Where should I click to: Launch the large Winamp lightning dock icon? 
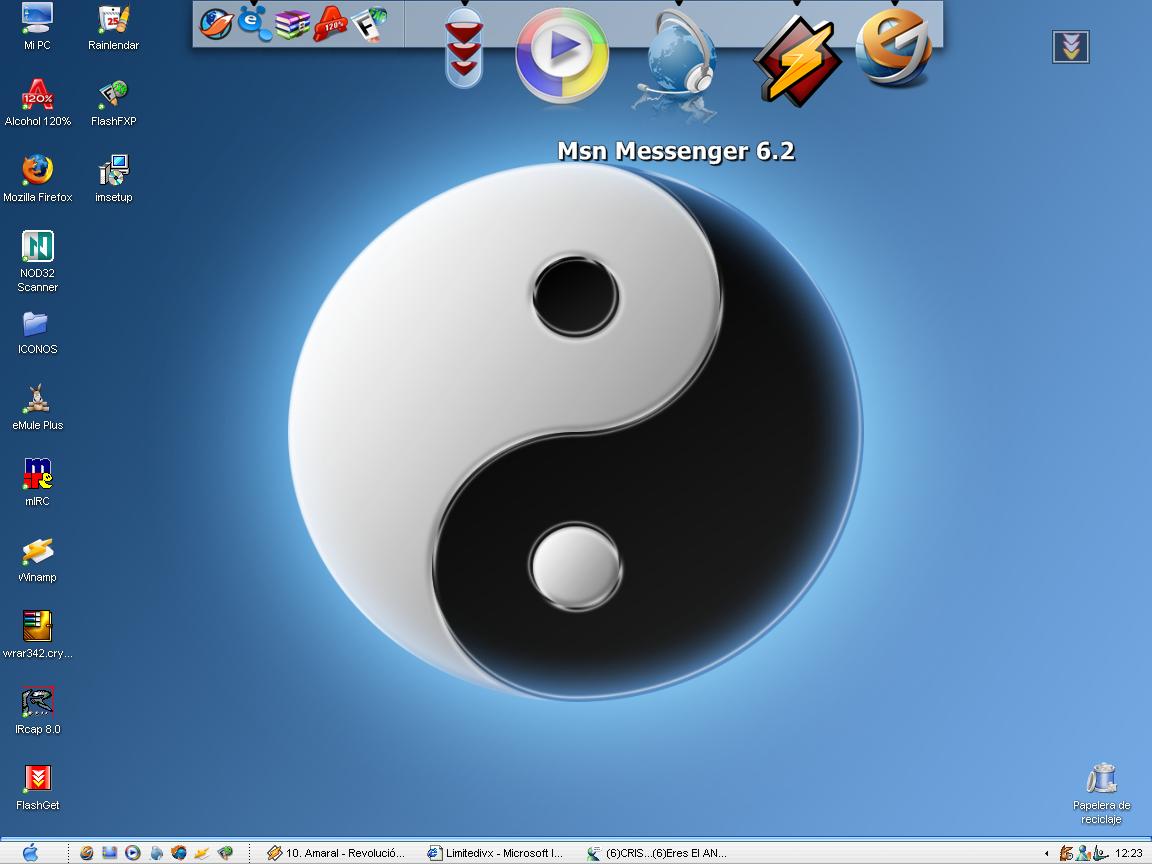[797, 61]
